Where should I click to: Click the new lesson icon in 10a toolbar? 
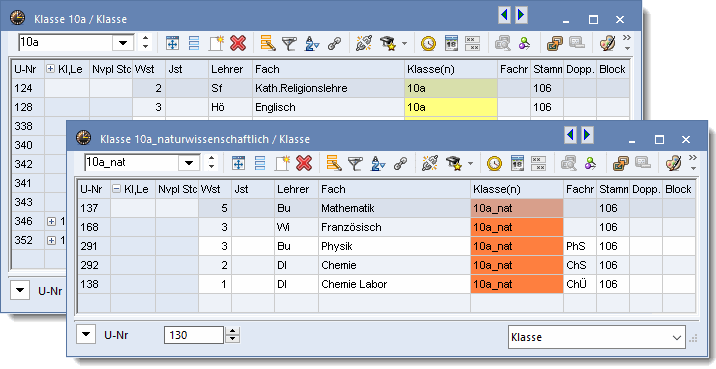(x=216, y=43)
